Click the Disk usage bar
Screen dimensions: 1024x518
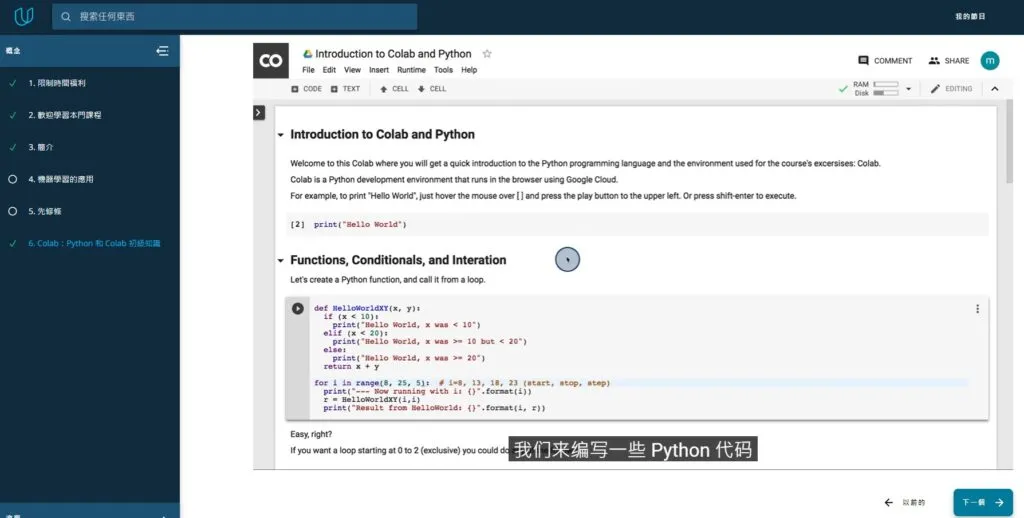(886, 93)
